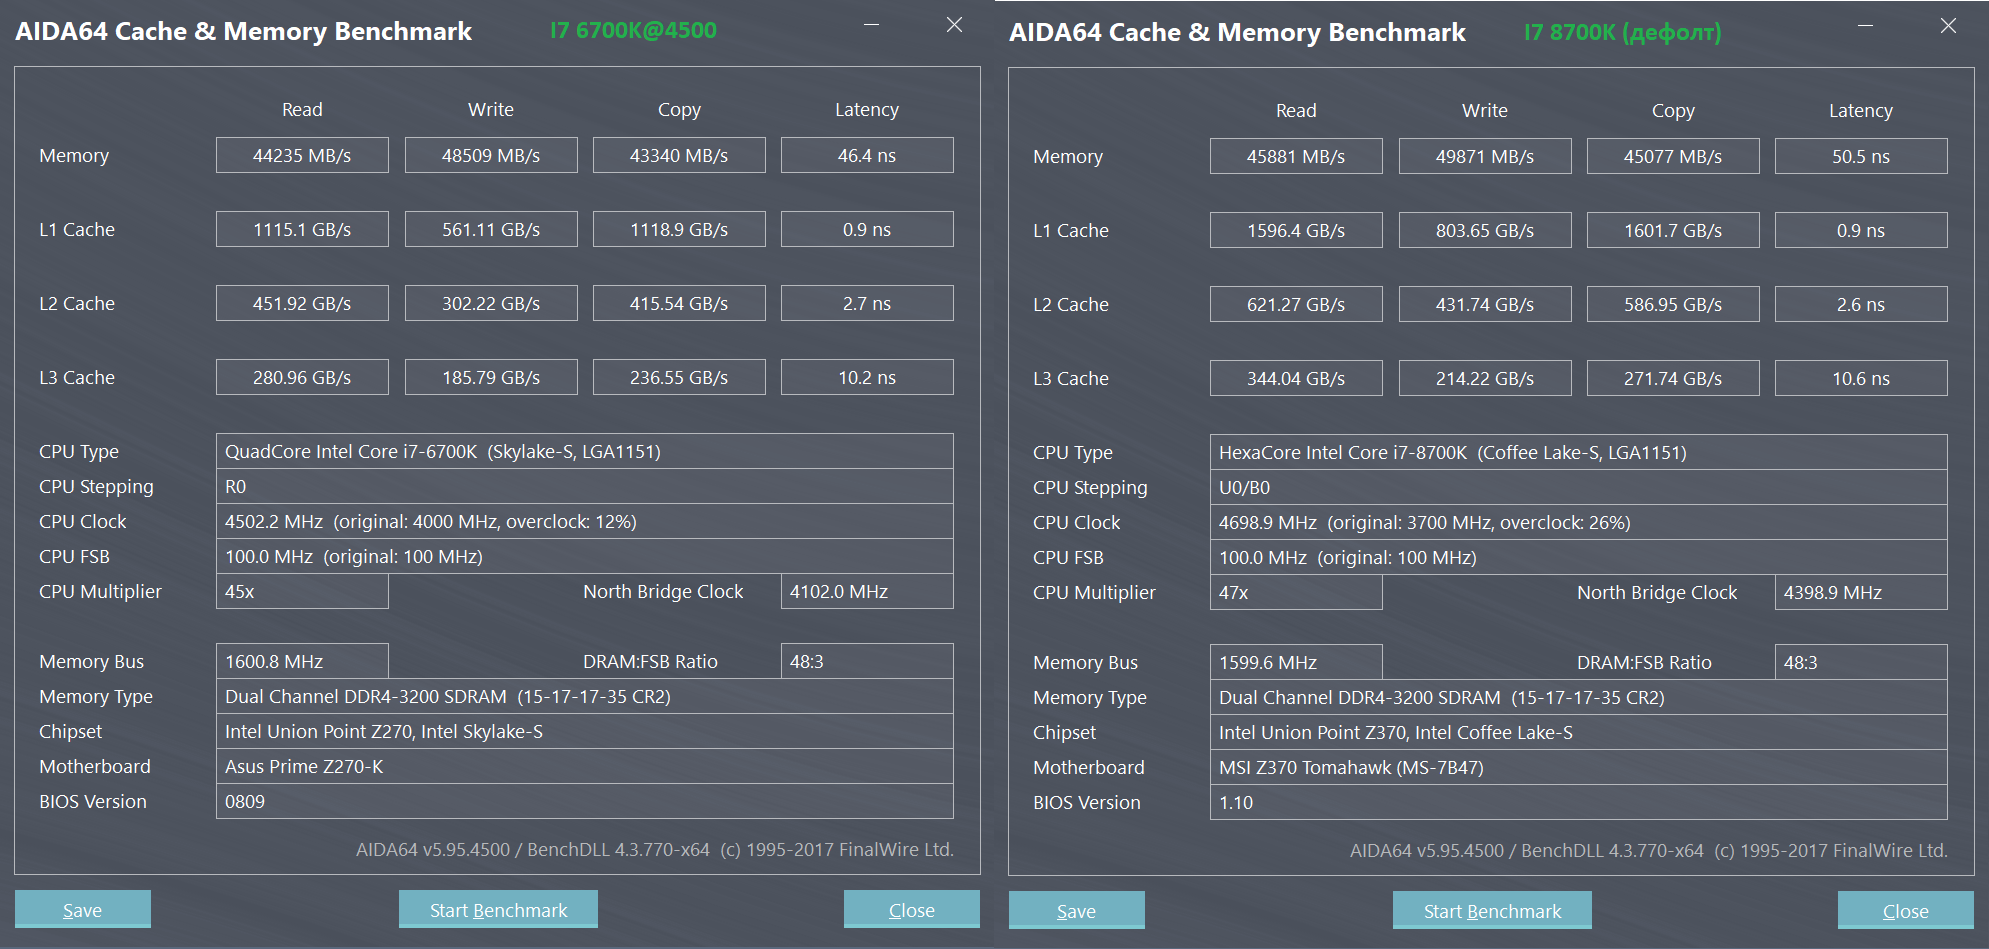Minimize the i7 6700K@4500 benchmark window
The height and width of the screenshot is (949, 1989).
tap(871, 25)
